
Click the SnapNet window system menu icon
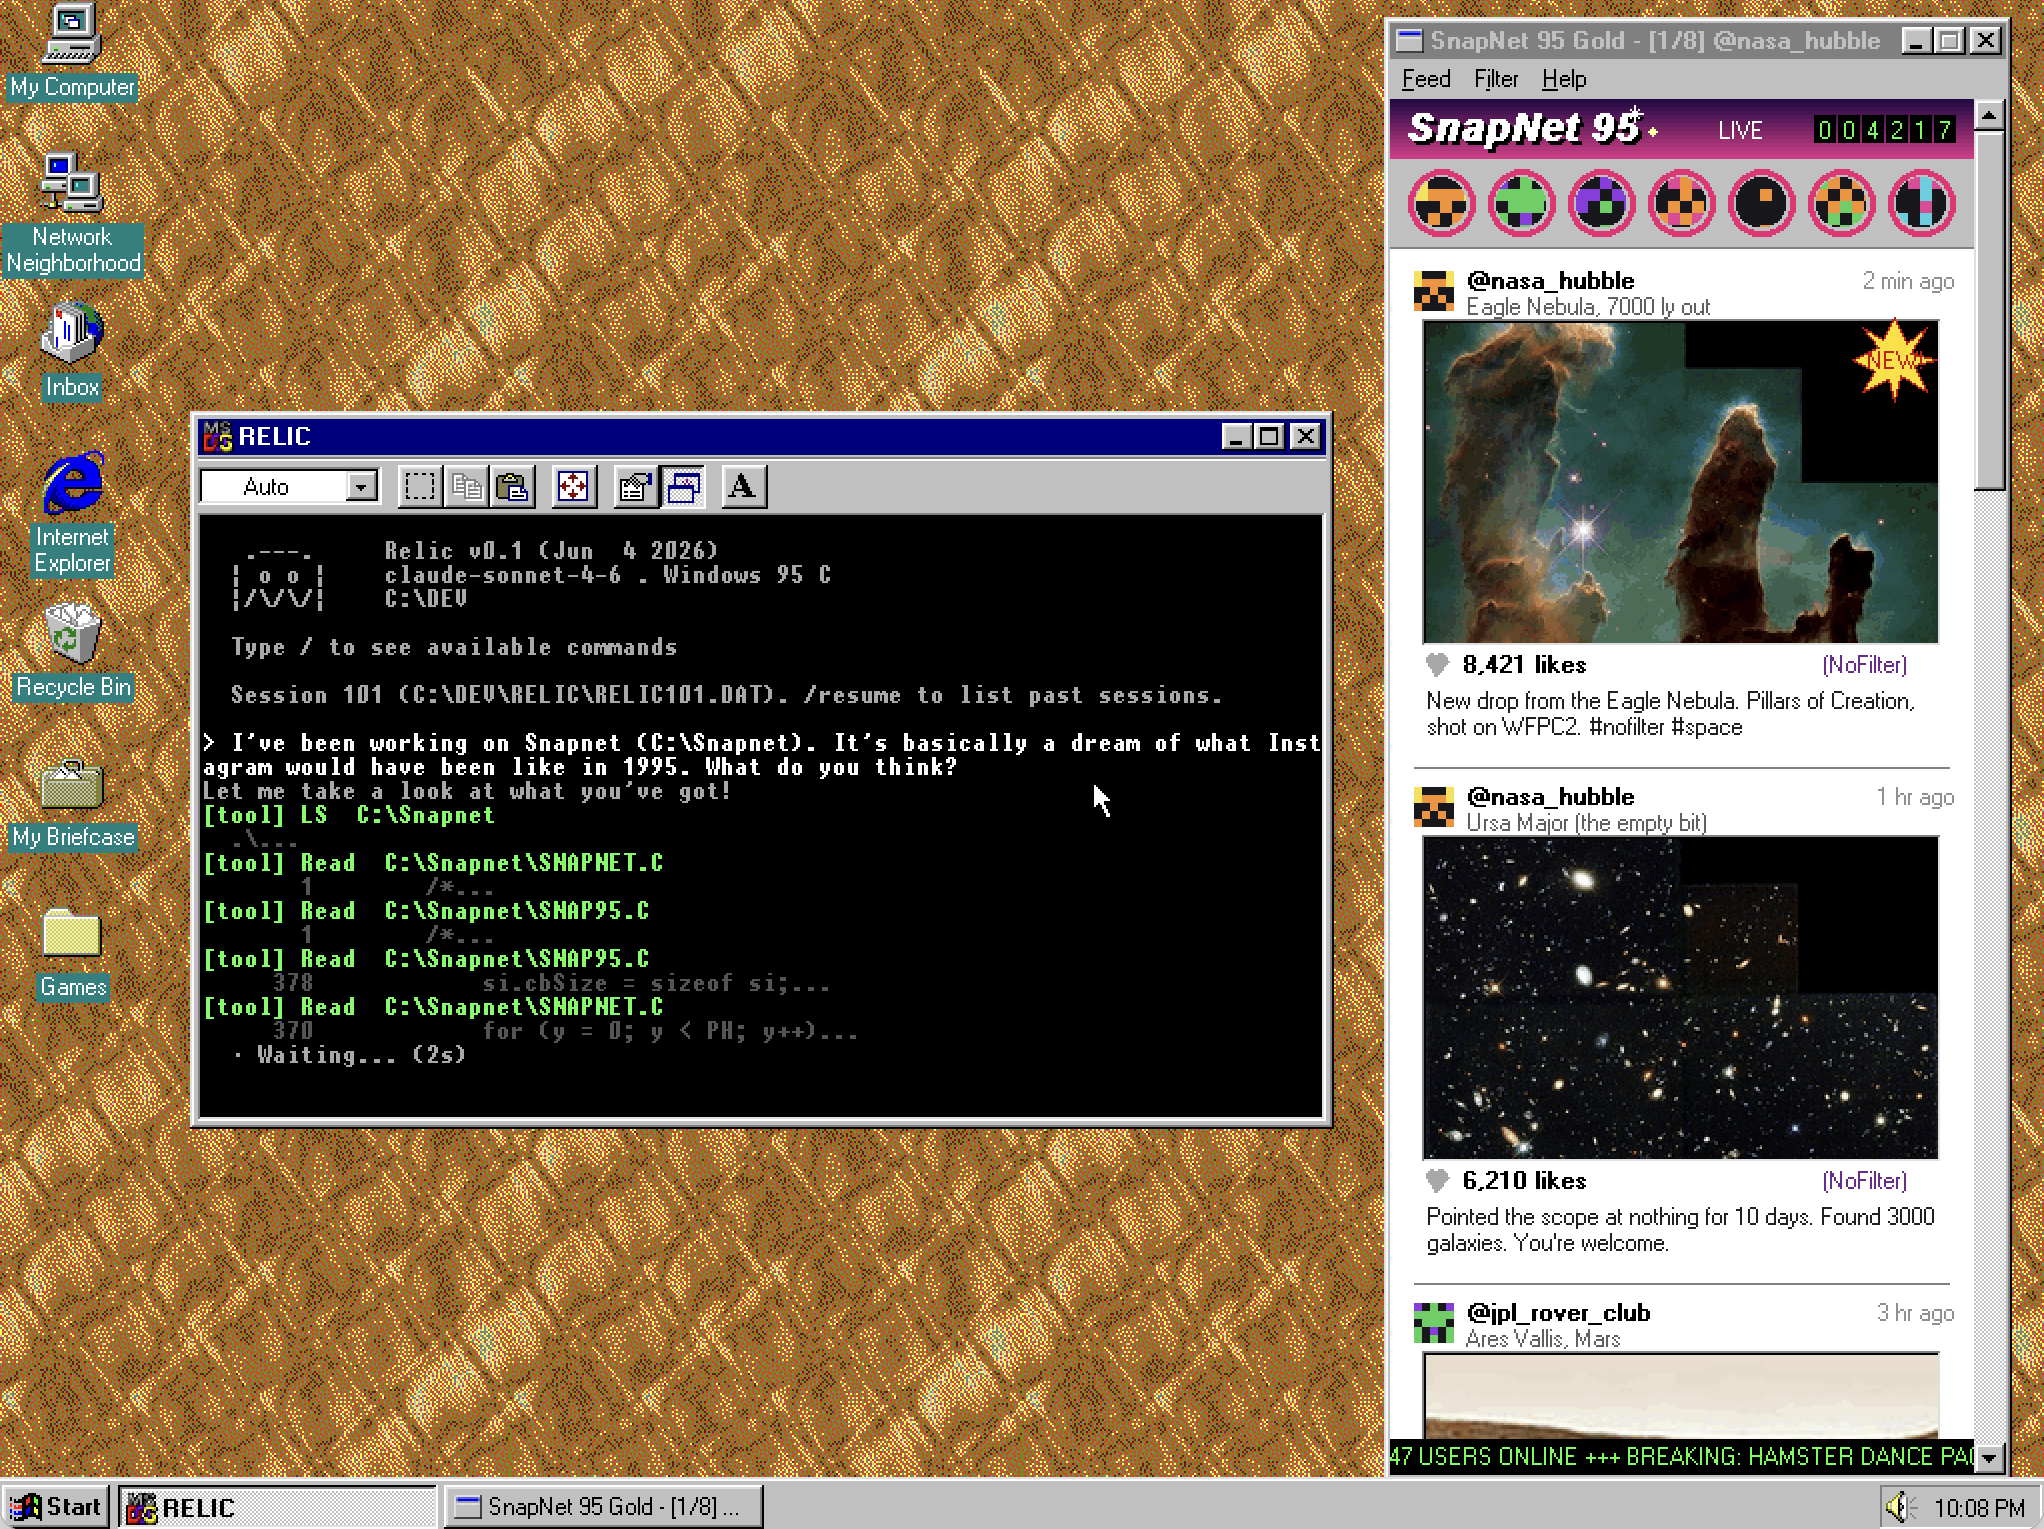pyautogui.click(x=1409, y=40)
